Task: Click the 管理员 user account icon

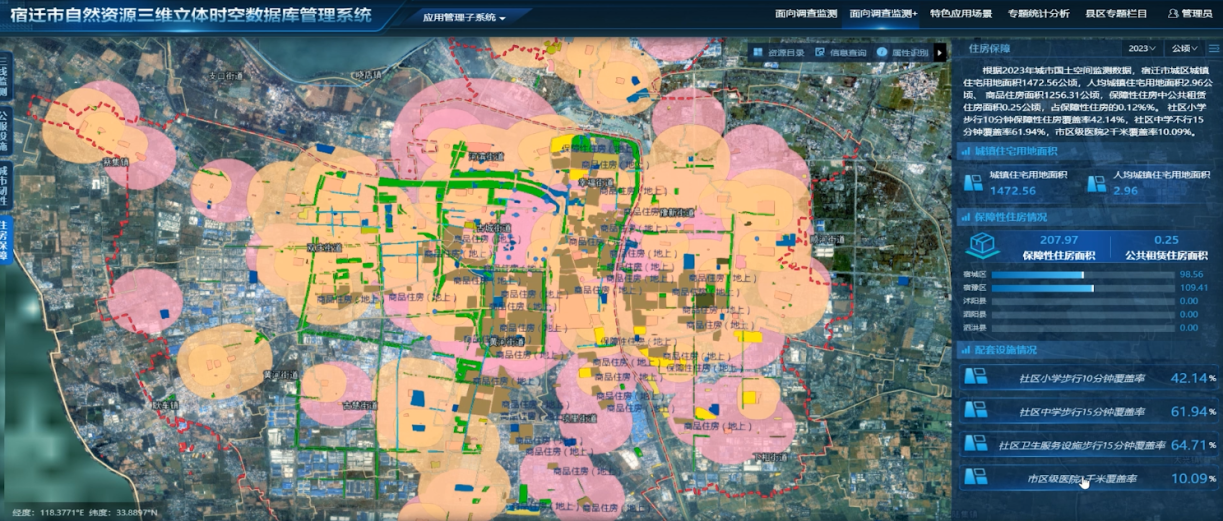Action: pyautogui.click(x=1173, y=15)
